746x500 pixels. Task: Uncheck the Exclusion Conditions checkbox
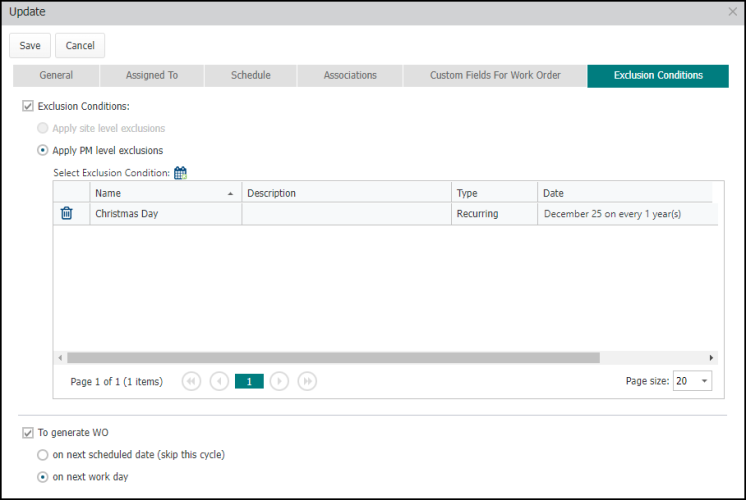click(x=28, y=106)
